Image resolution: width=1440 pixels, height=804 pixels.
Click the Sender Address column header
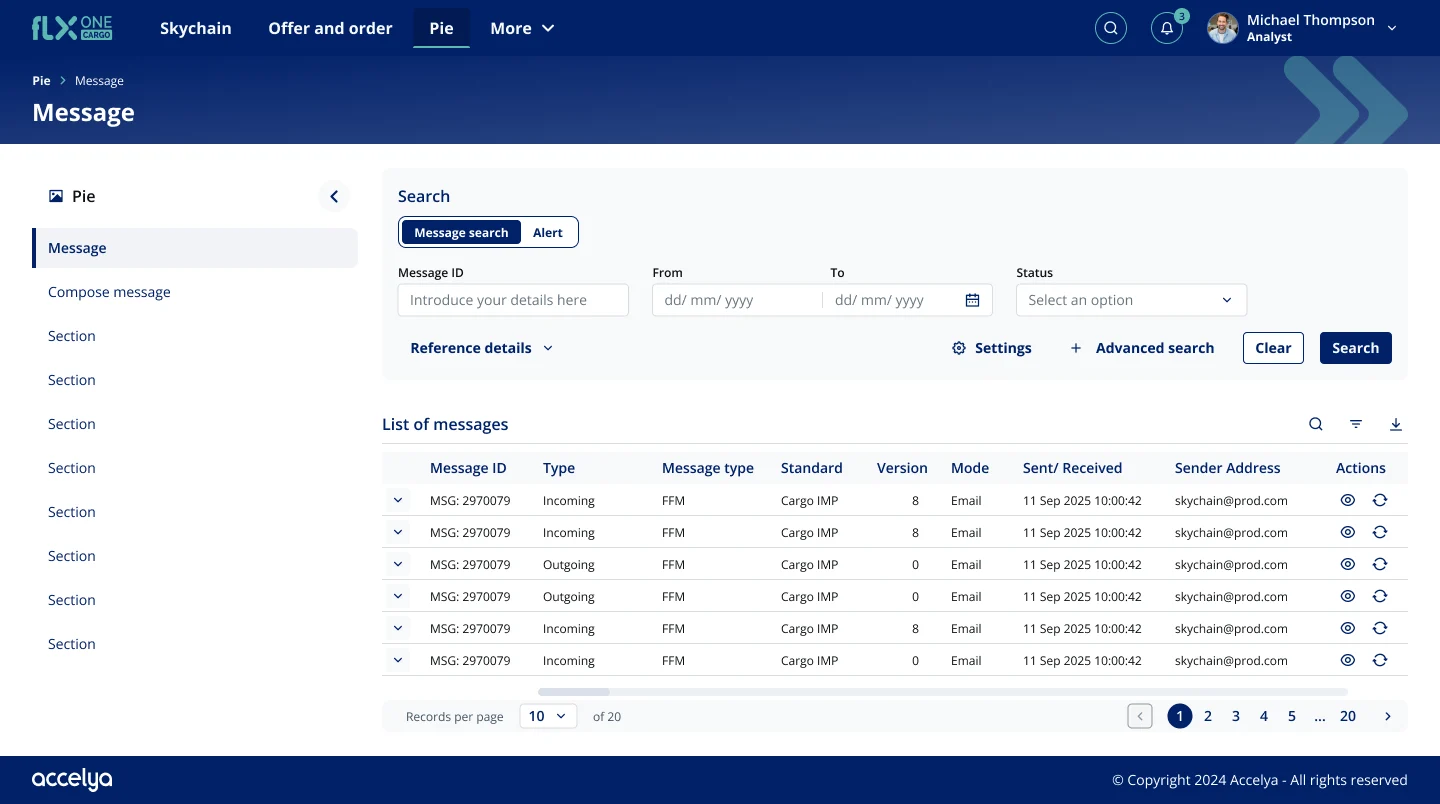pyautogui.click(x=1228, y=468)
